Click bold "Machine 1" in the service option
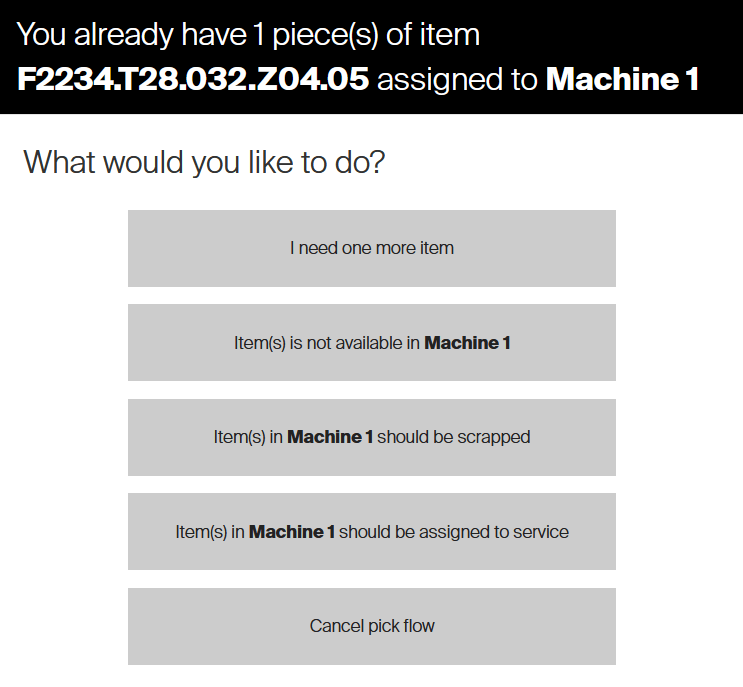This screenshot has width=743, height=687. 292,532
